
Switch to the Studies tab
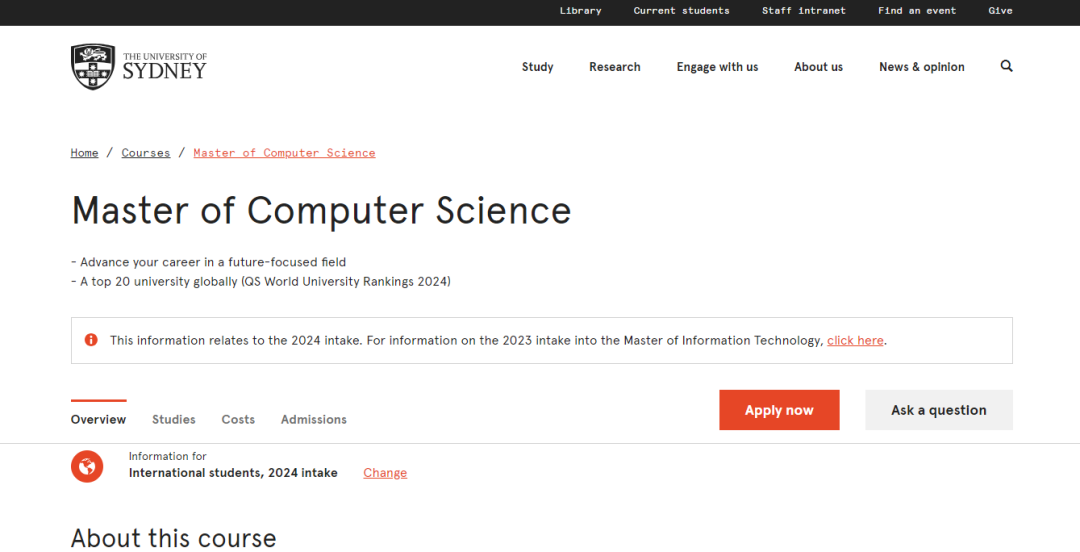[173, 420]
